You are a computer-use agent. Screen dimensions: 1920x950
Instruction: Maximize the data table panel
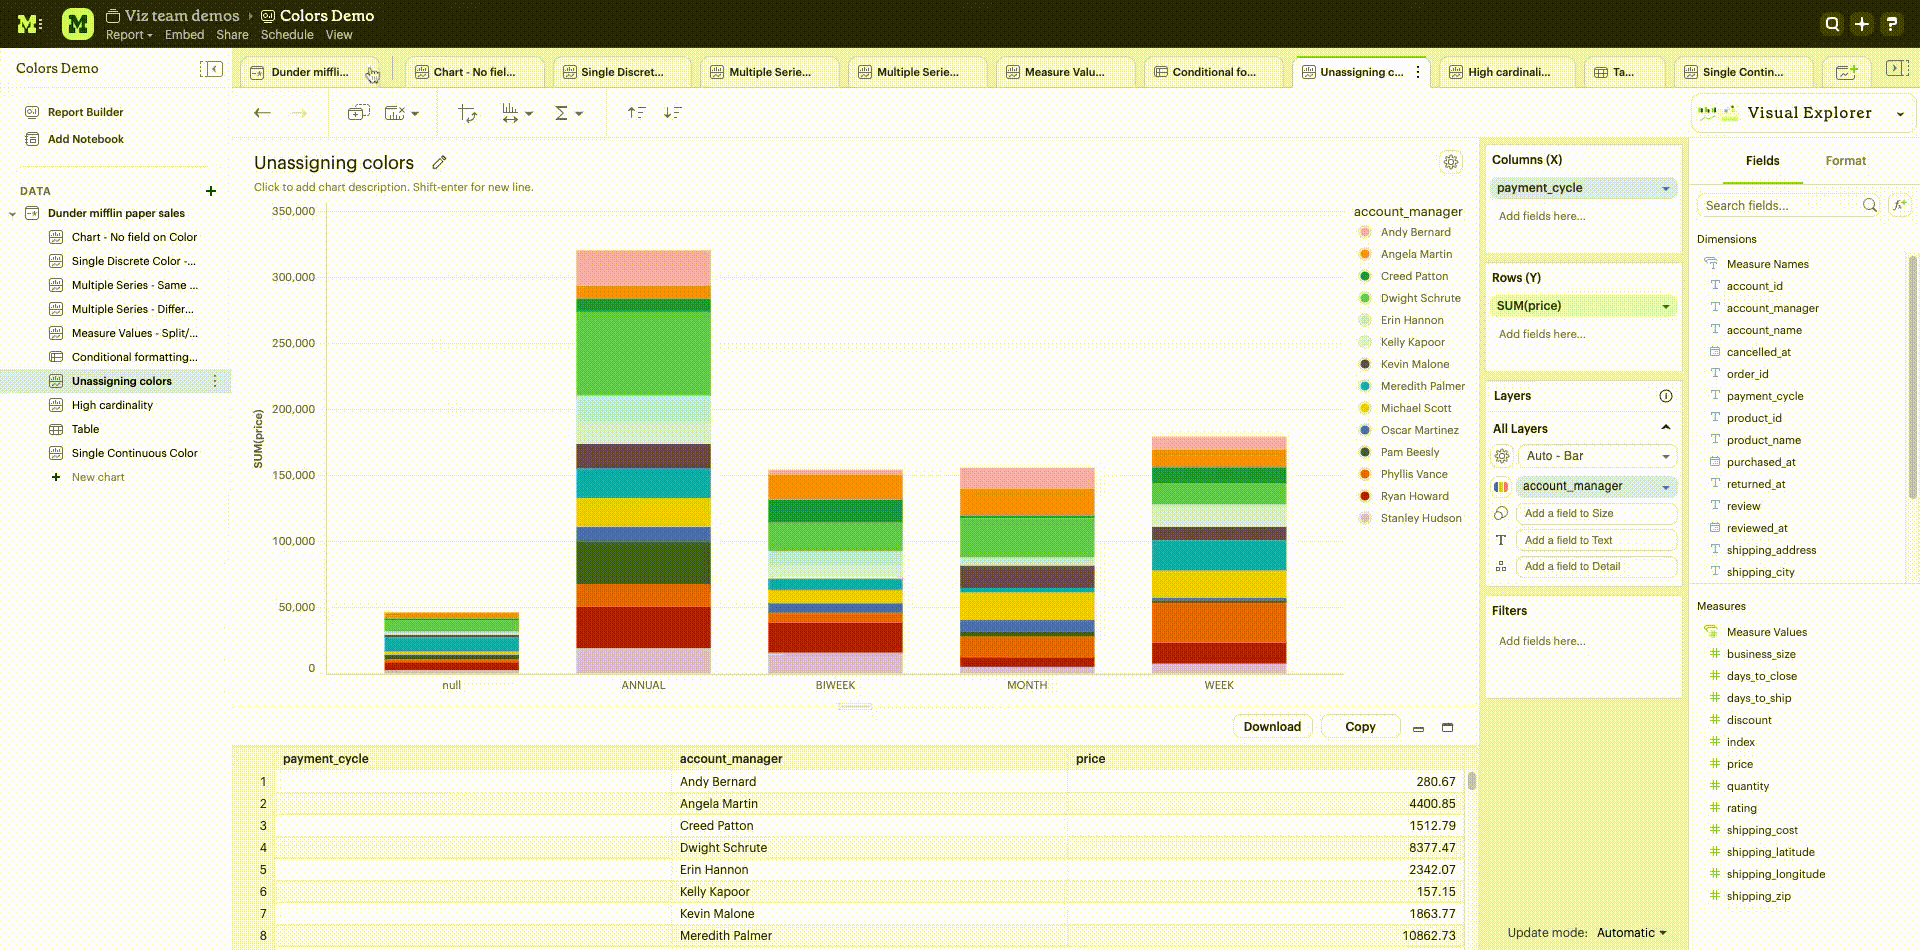click(1447, 727)
